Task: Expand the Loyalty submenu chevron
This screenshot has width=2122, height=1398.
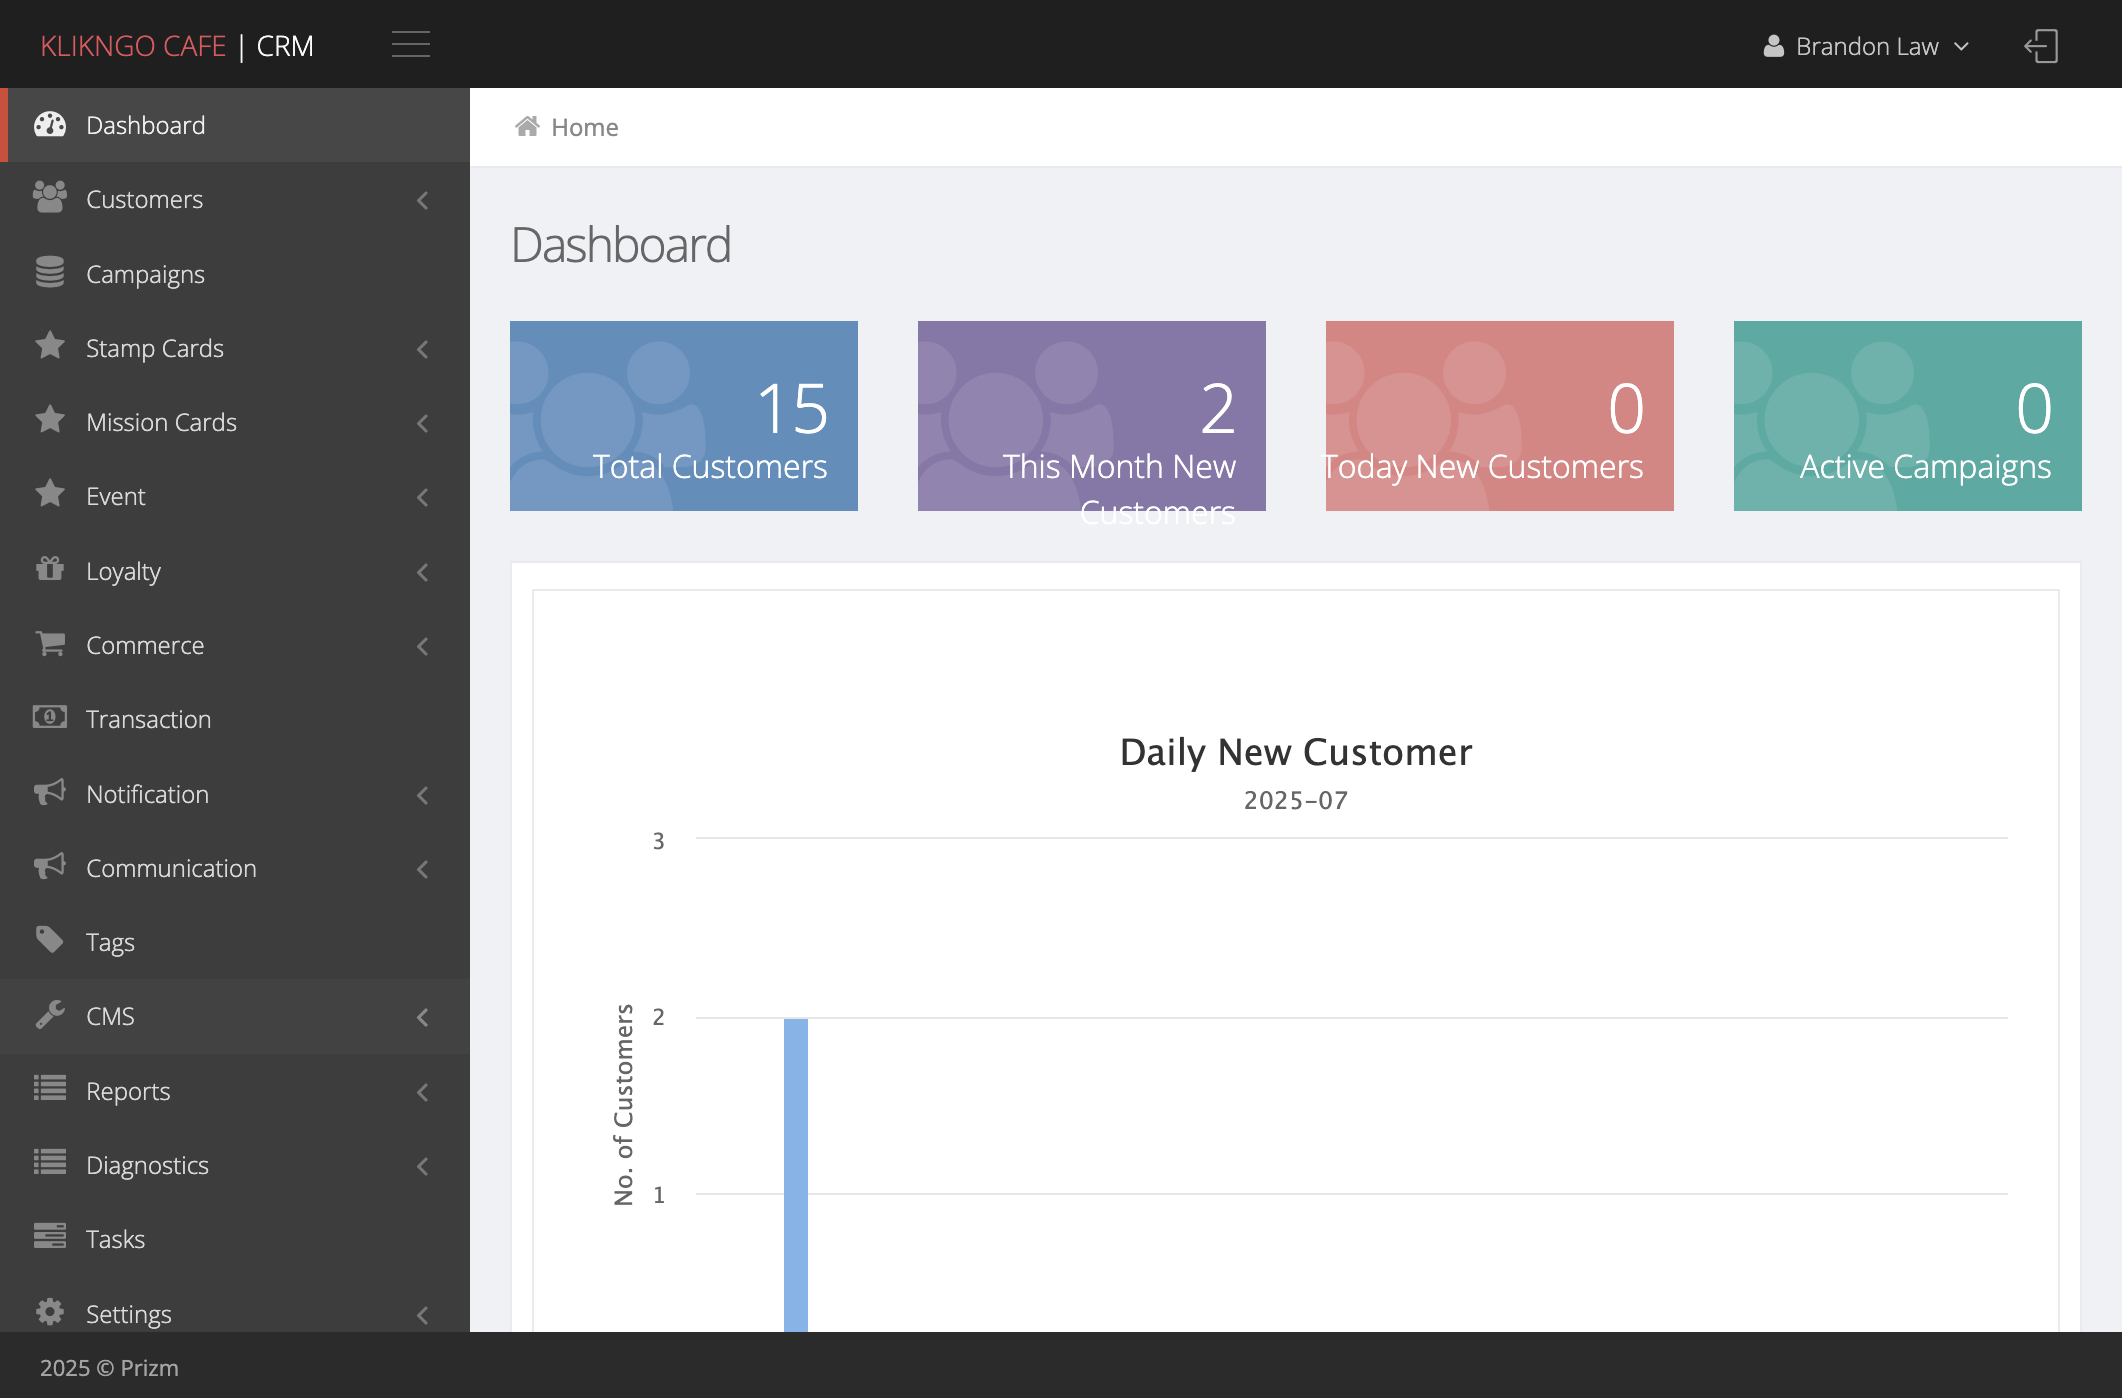Action: (x=423, y=572)
